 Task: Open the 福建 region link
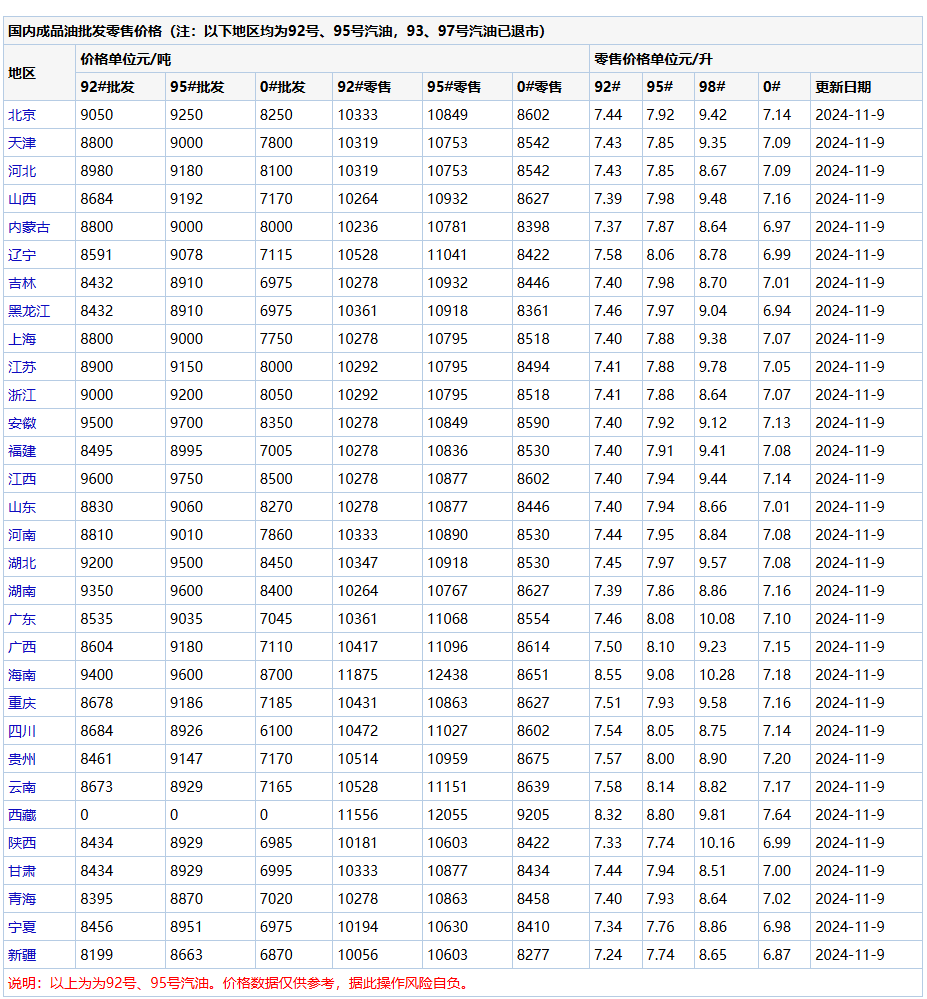click(22, 452)
